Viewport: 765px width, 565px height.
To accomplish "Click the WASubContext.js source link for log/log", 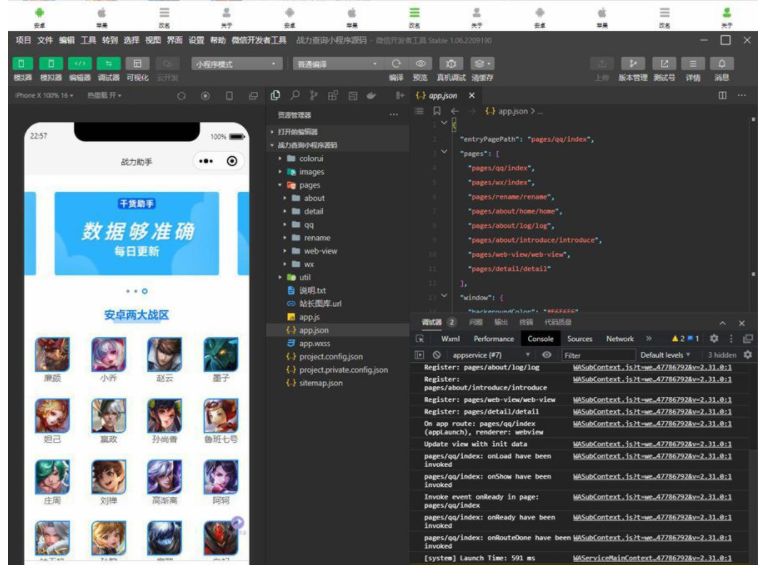I will click(x=652, y=367).
